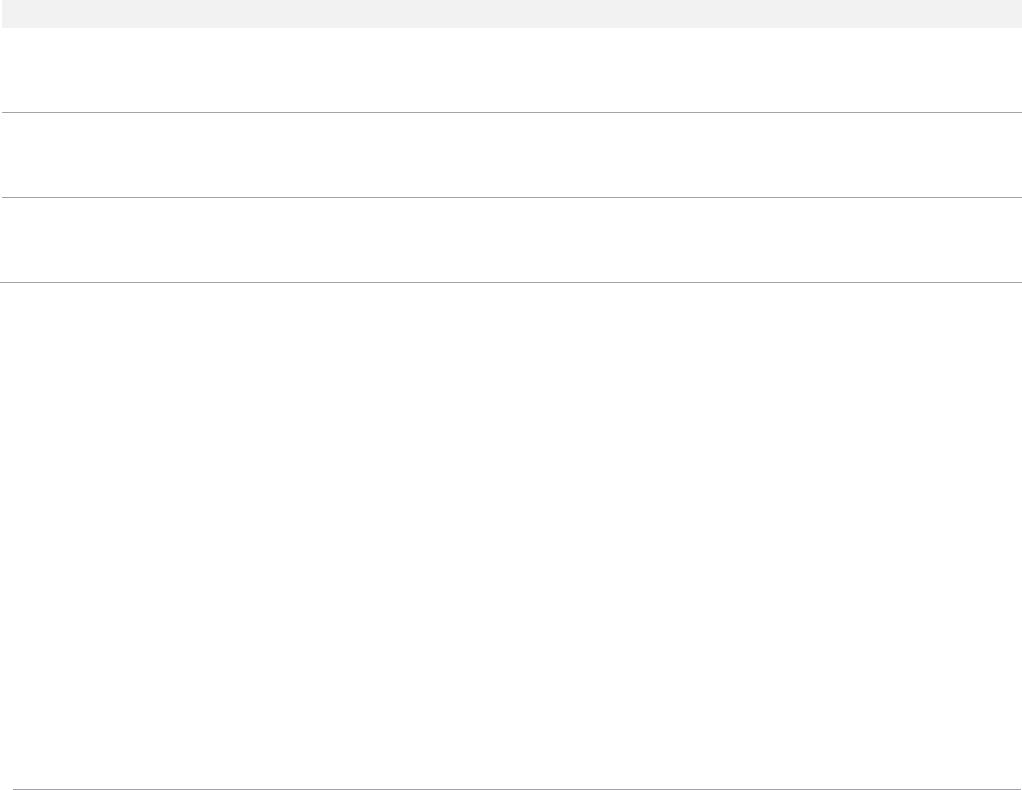This screenshot has height=790, width=1022.
Task: Click the divider line under the third row
Action: point(511,282)
